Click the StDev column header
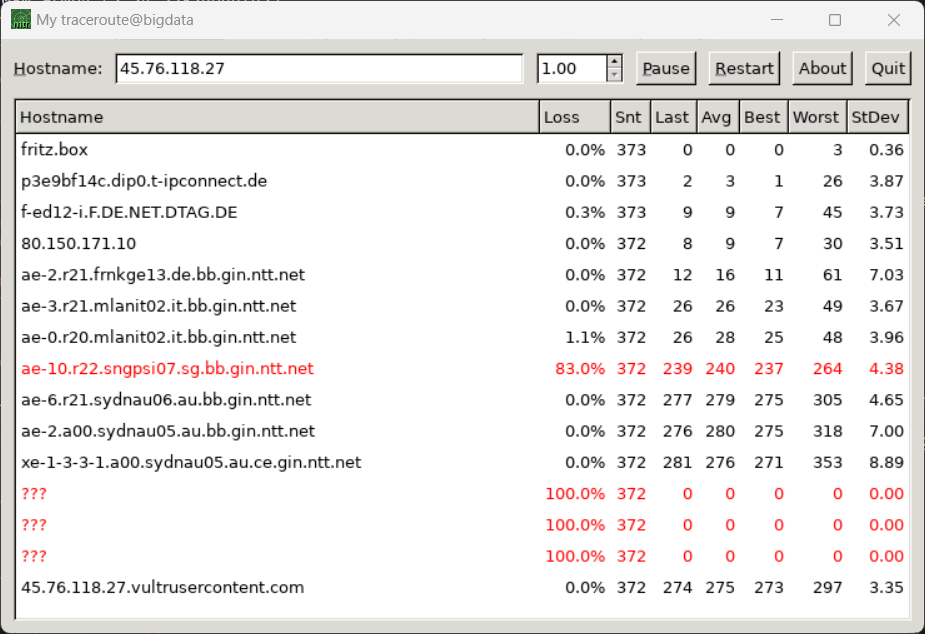Viewport: 925px width, 634px height. tap(877, 117)
